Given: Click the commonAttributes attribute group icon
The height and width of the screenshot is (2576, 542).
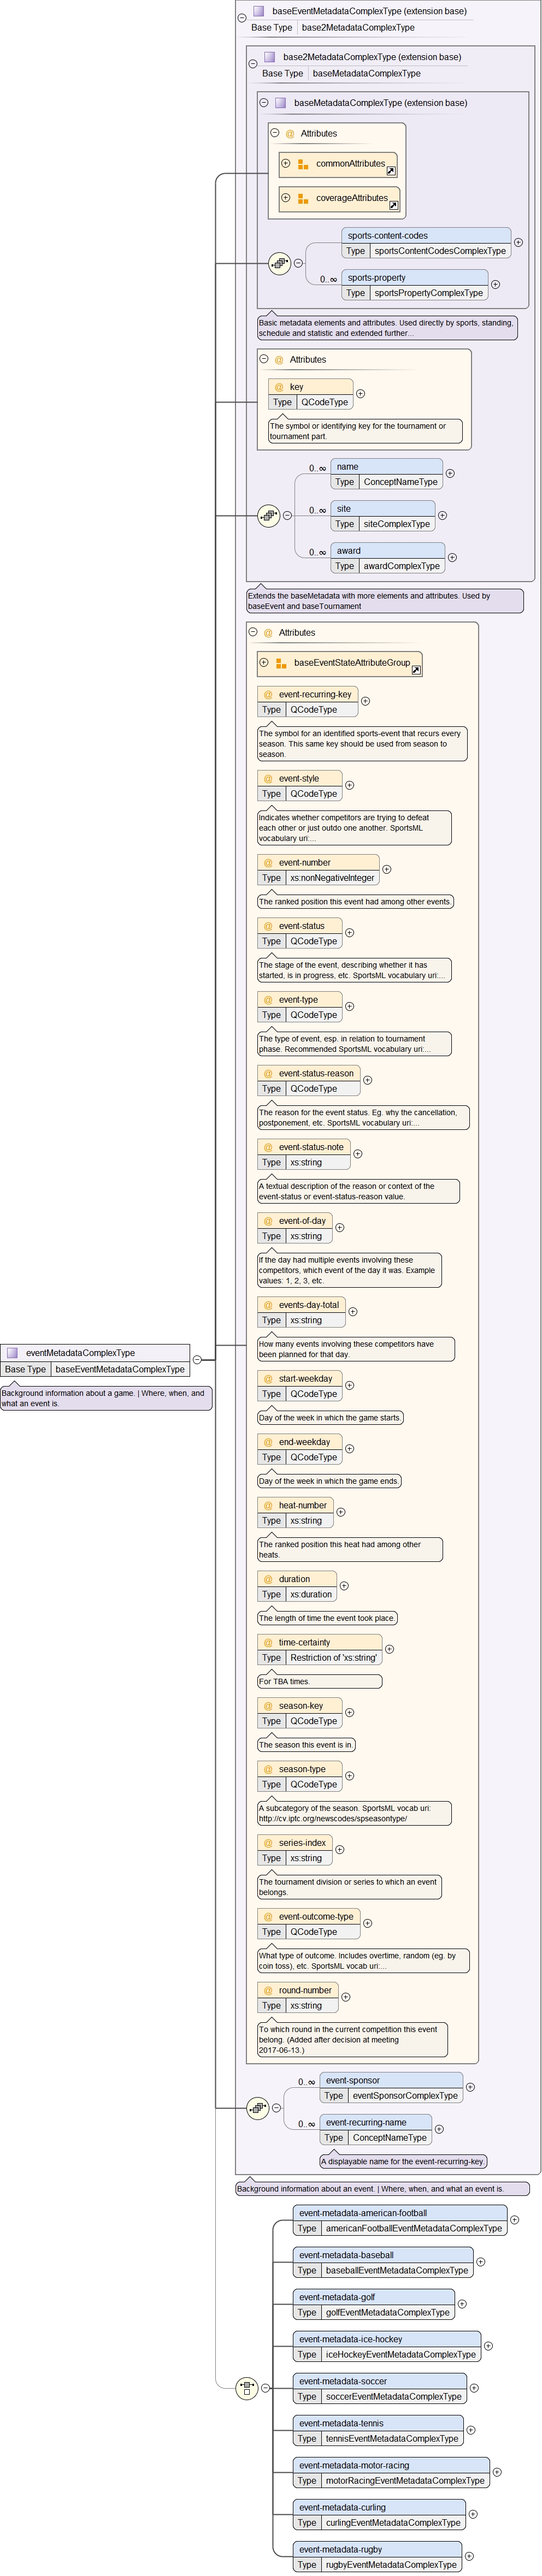Looking at the screenshot, I should 303,164.
